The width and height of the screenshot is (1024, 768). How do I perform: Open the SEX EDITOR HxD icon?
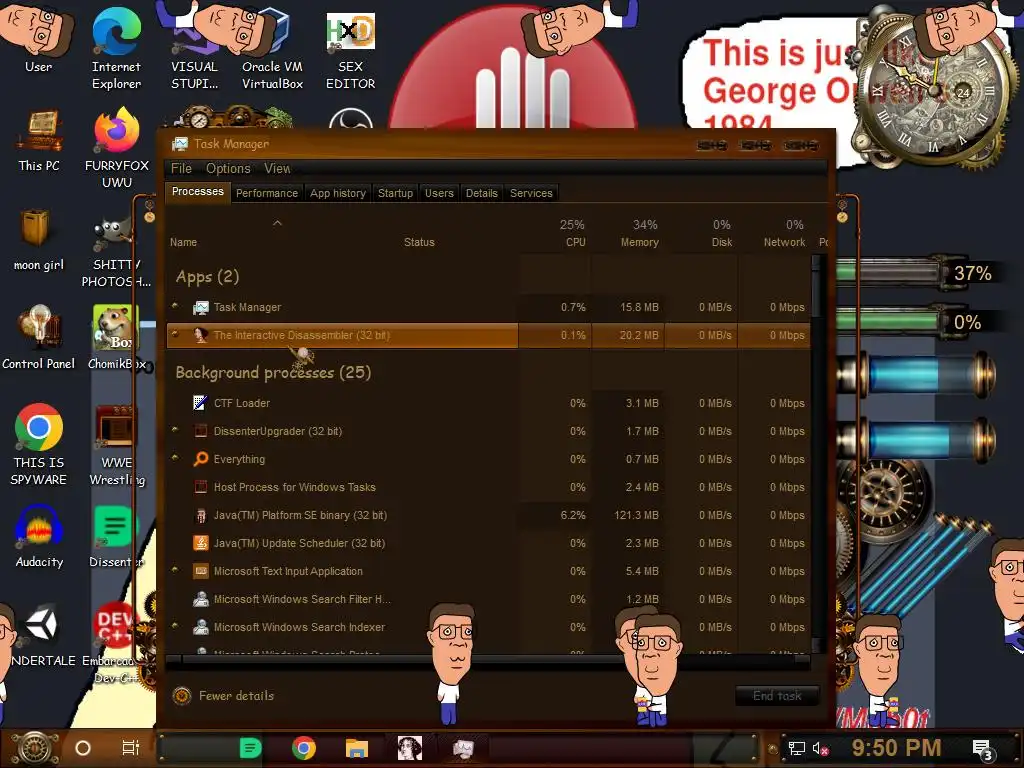pyautogui.click(x=350, y=51)
